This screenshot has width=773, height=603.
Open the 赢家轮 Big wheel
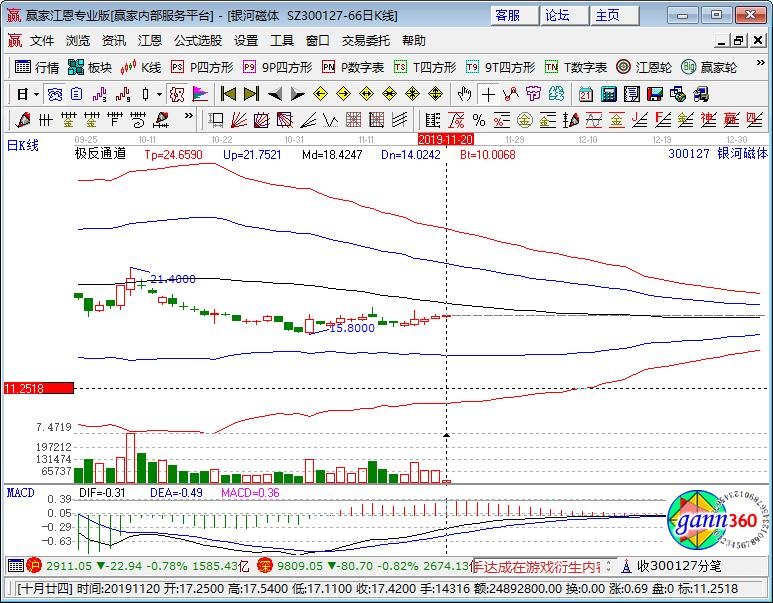[x=708, y=67]
